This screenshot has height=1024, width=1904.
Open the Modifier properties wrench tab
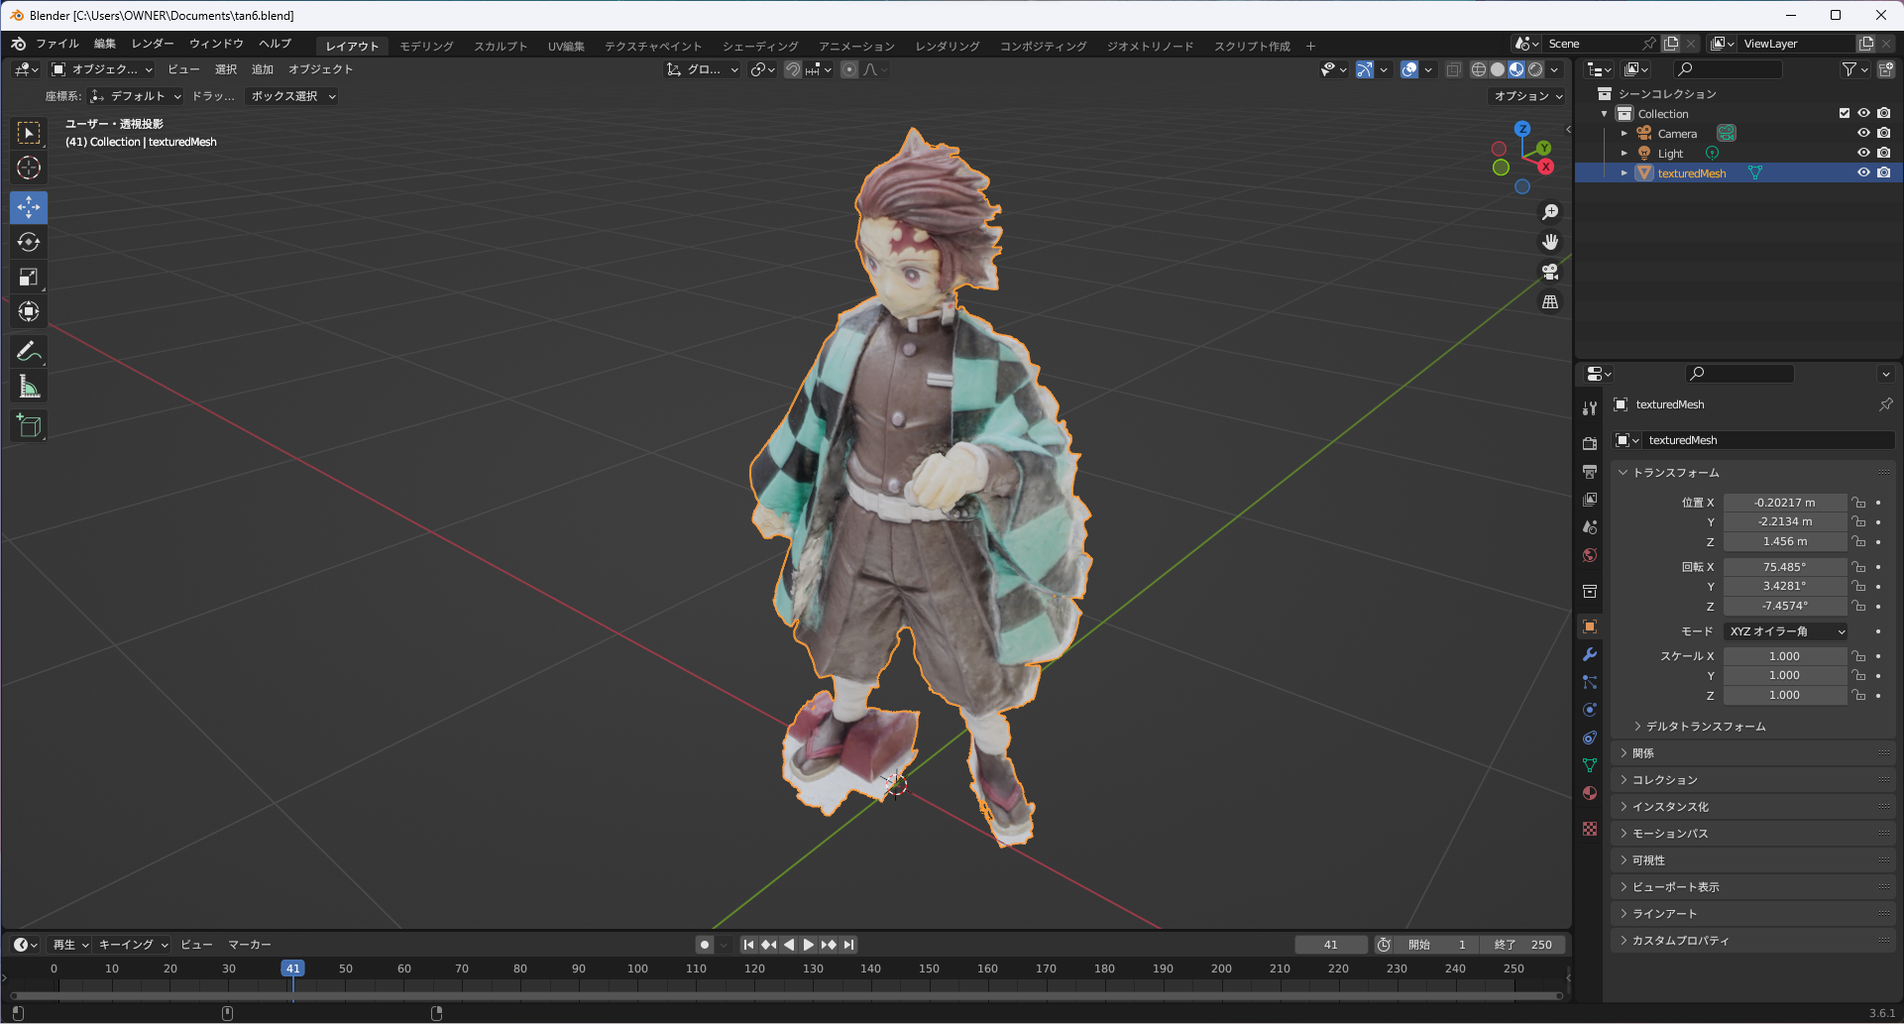(x=1590, y=654)
